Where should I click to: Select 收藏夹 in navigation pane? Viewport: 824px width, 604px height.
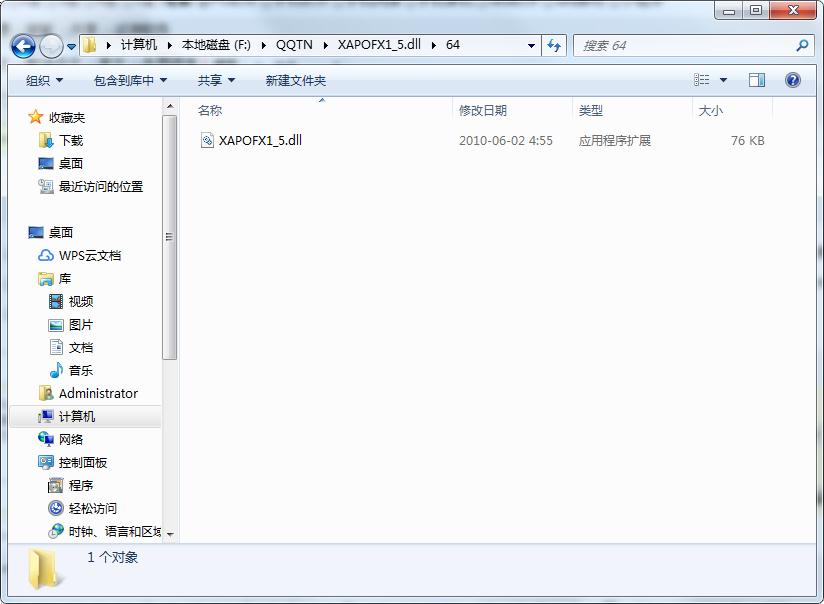point(67,117)
